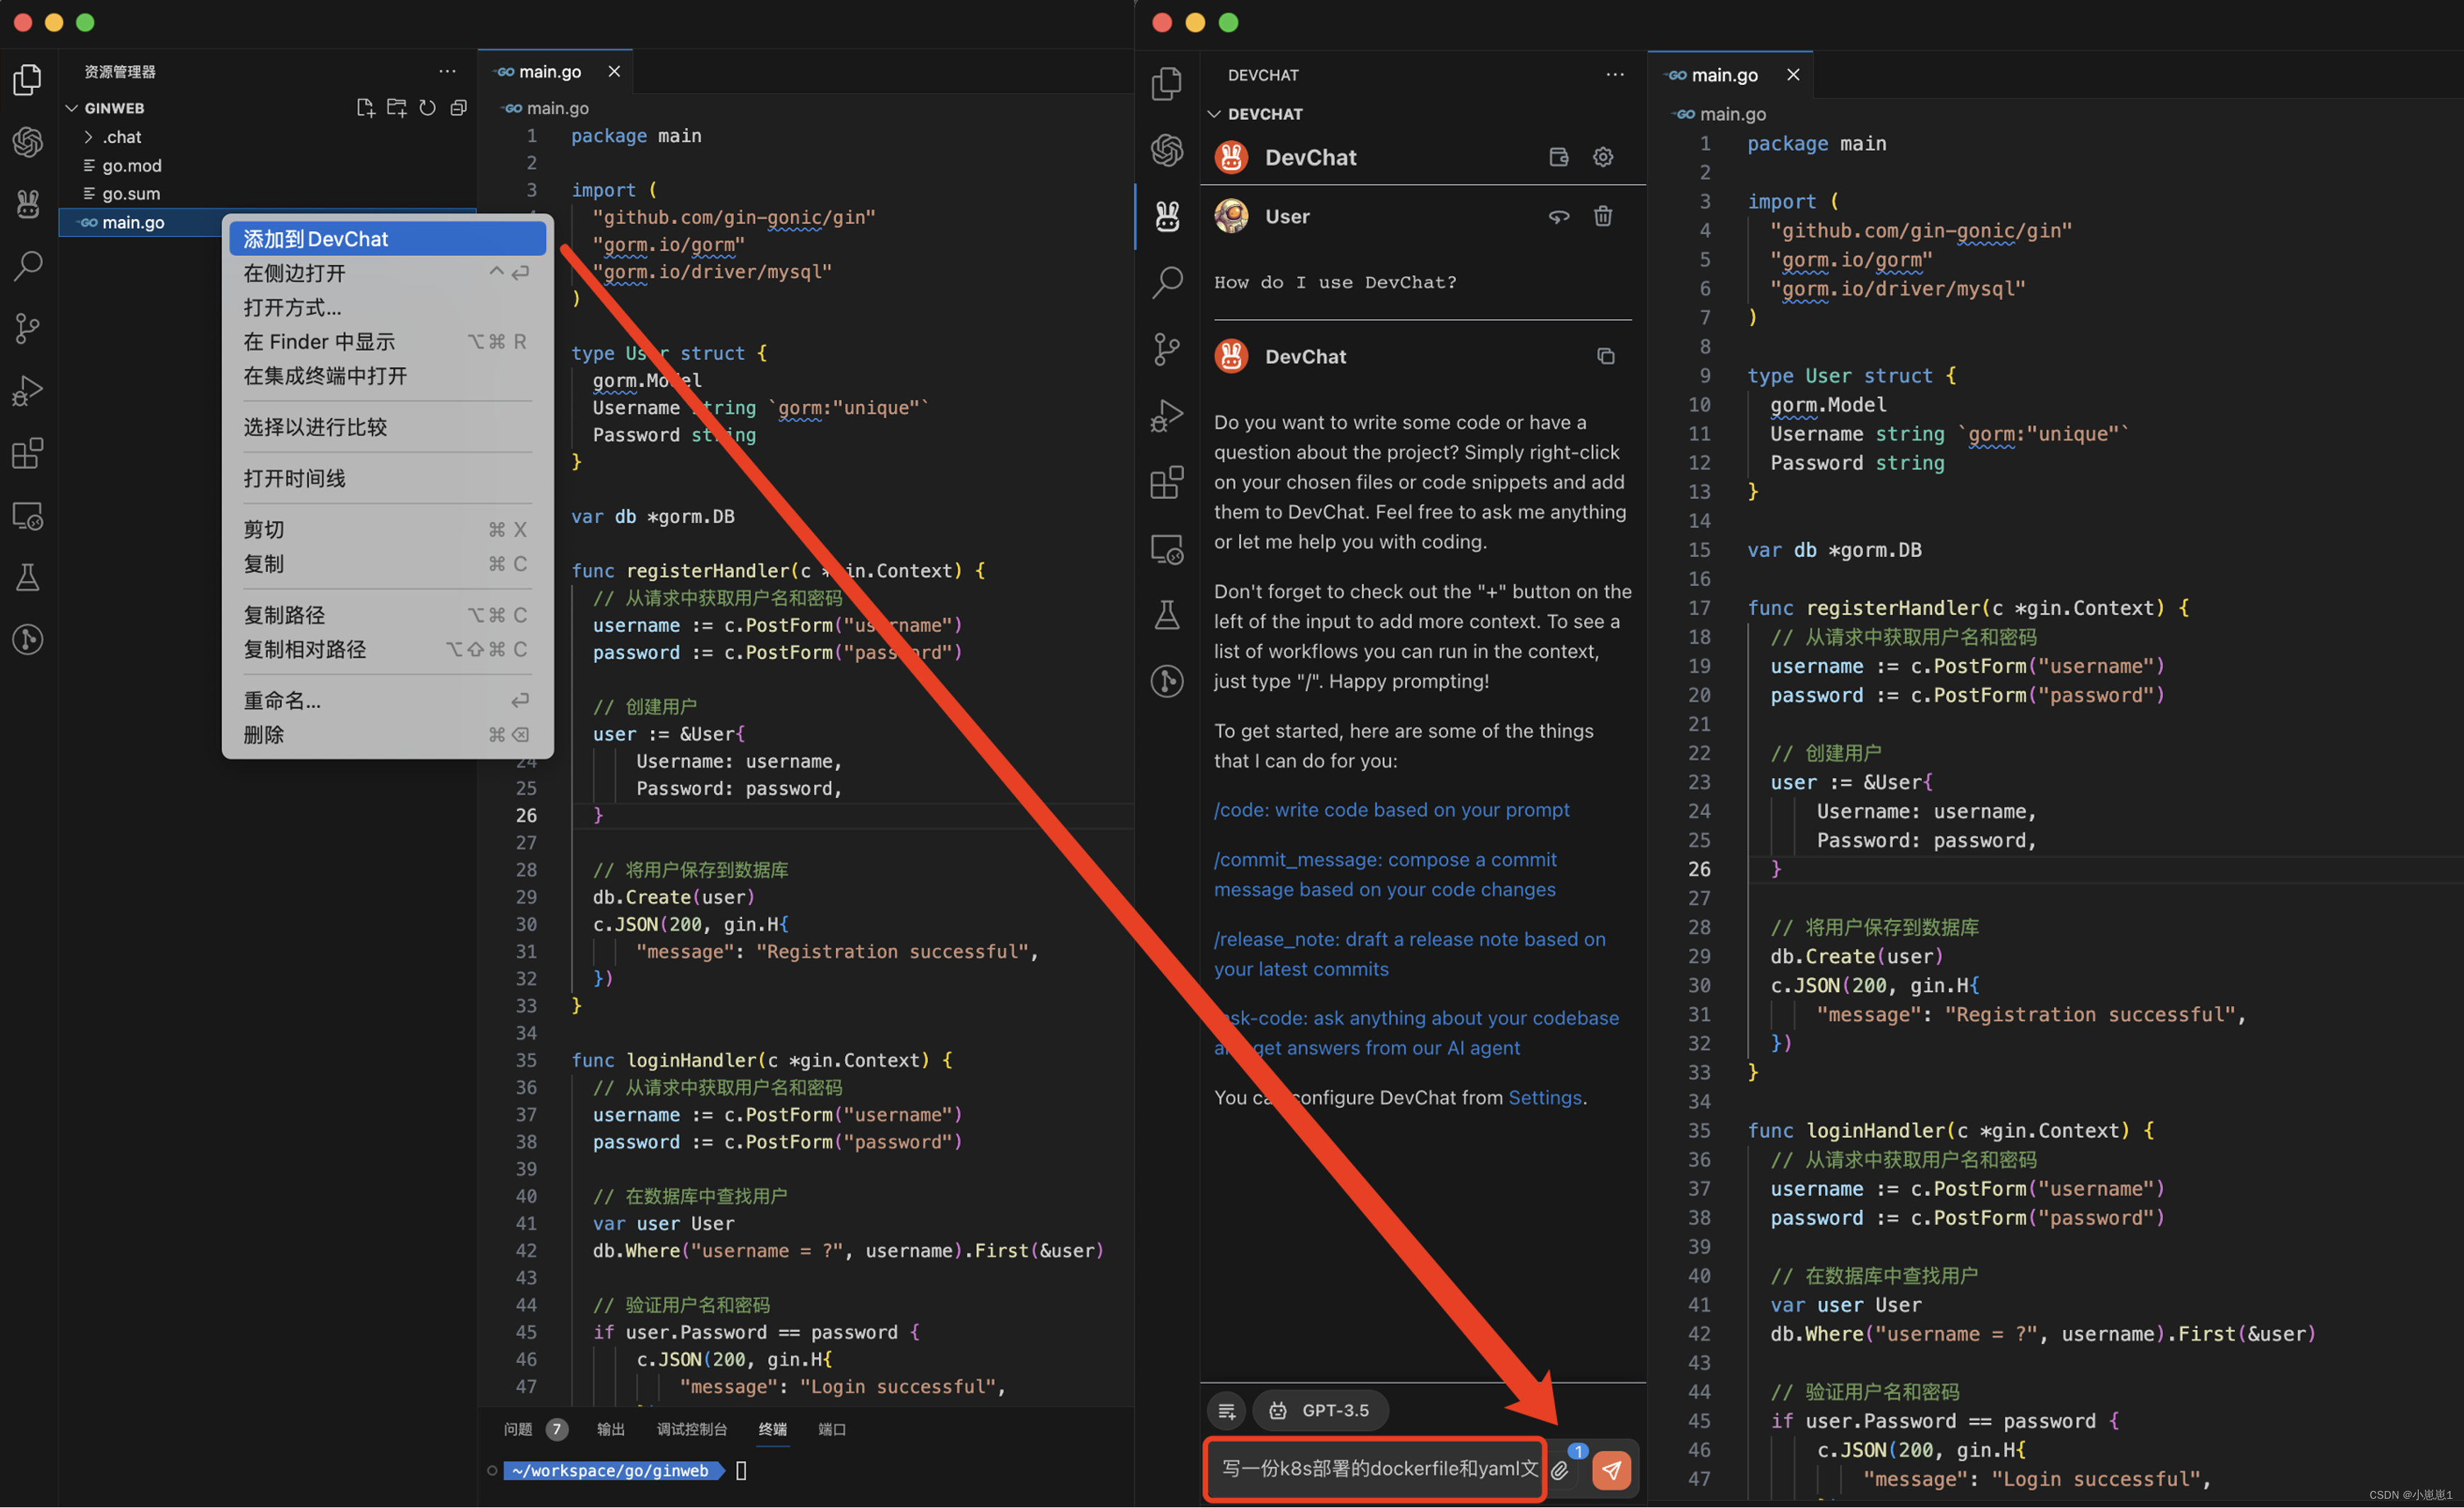This screenshot has width=2464, height=1508.
Task: Click the attachment paperclip icon in chat input
Action: point(1560,1470)
